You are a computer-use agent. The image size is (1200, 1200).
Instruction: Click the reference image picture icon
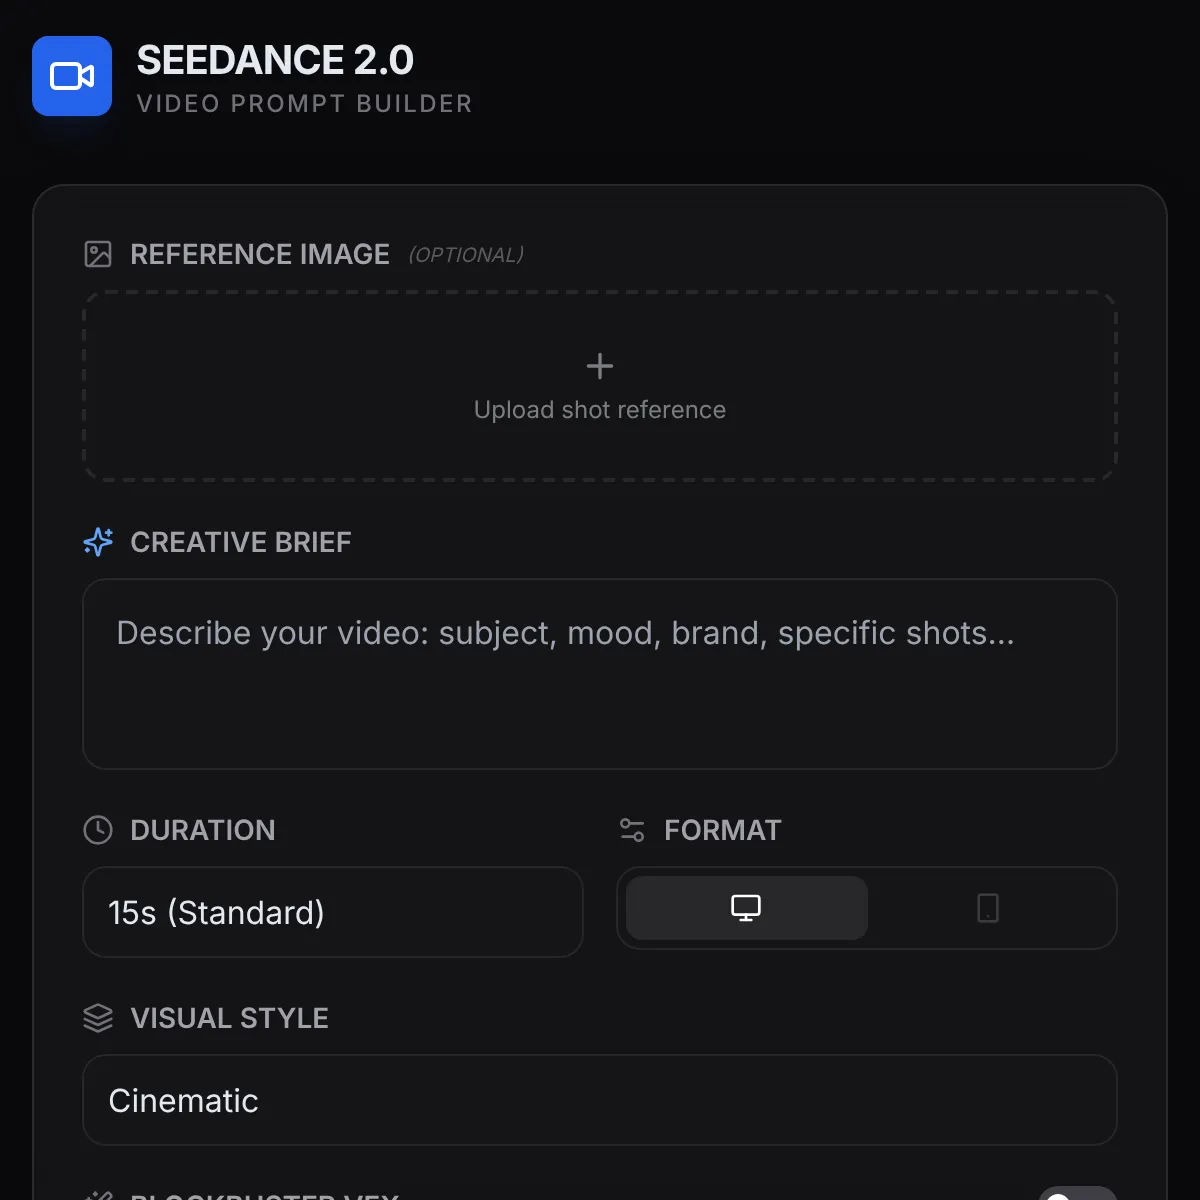click(x=98, y=254)
